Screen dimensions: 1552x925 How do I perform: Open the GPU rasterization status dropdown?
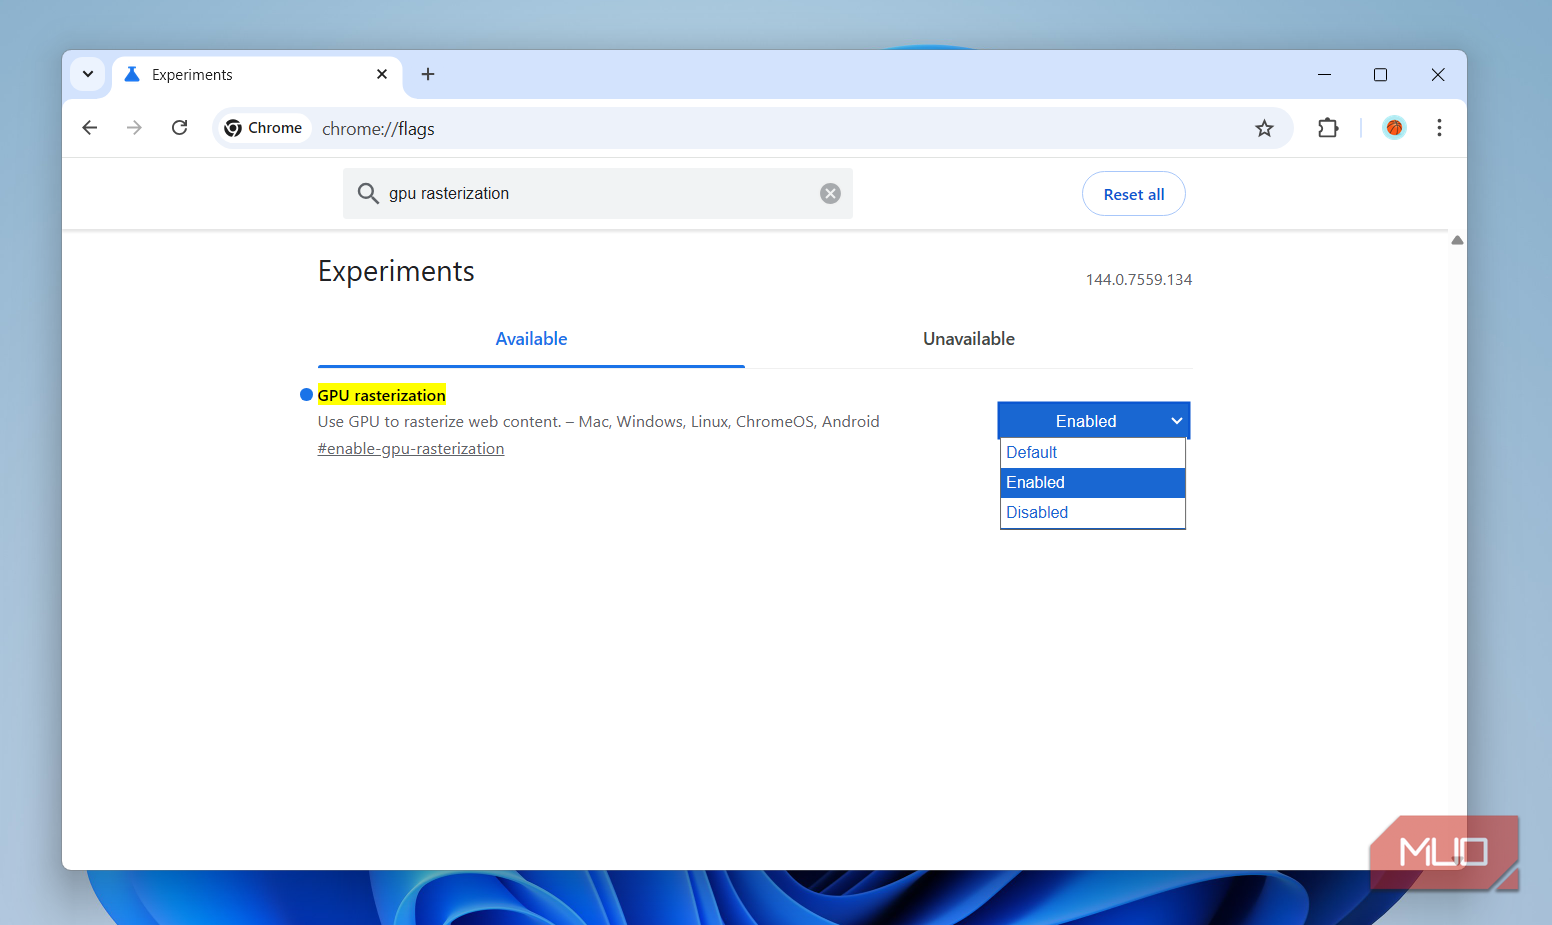(x=1093, y=420)
